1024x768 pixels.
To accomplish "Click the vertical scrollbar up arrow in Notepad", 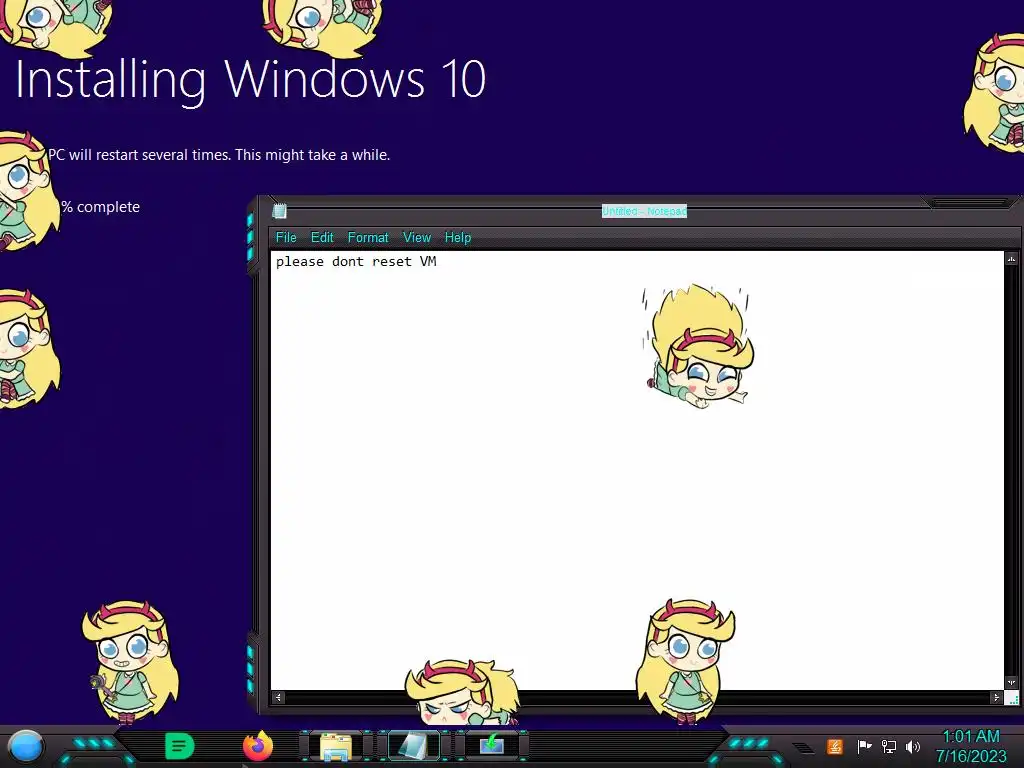I will [1012, 259].
